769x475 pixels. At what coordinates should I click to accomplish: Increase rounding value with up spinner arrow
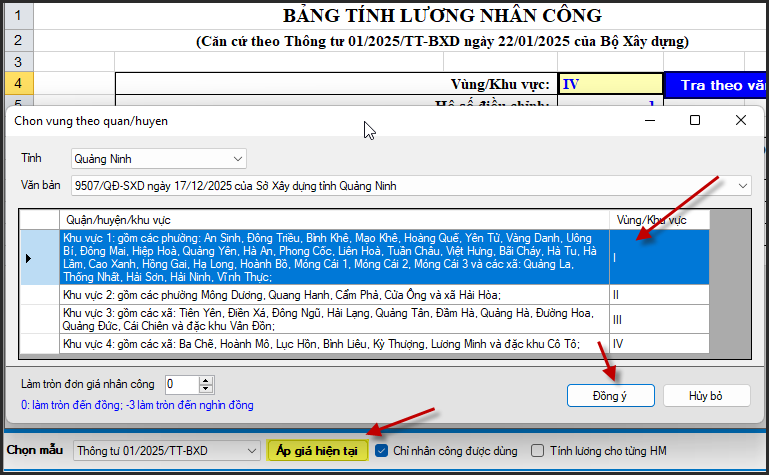(206, 380)
